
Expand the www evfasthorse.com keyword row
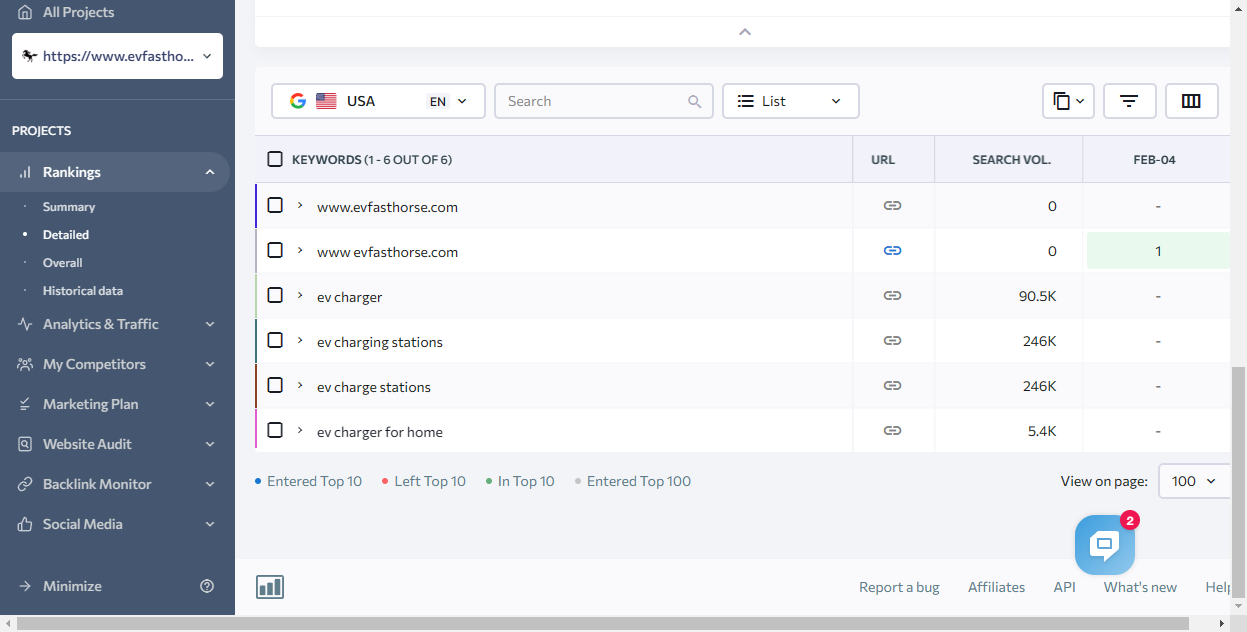[x=300, y=250]
